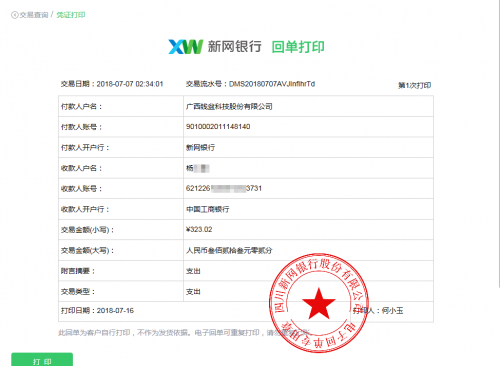
Task: Click the page vertical scrollbar
Action: point(498,143)
